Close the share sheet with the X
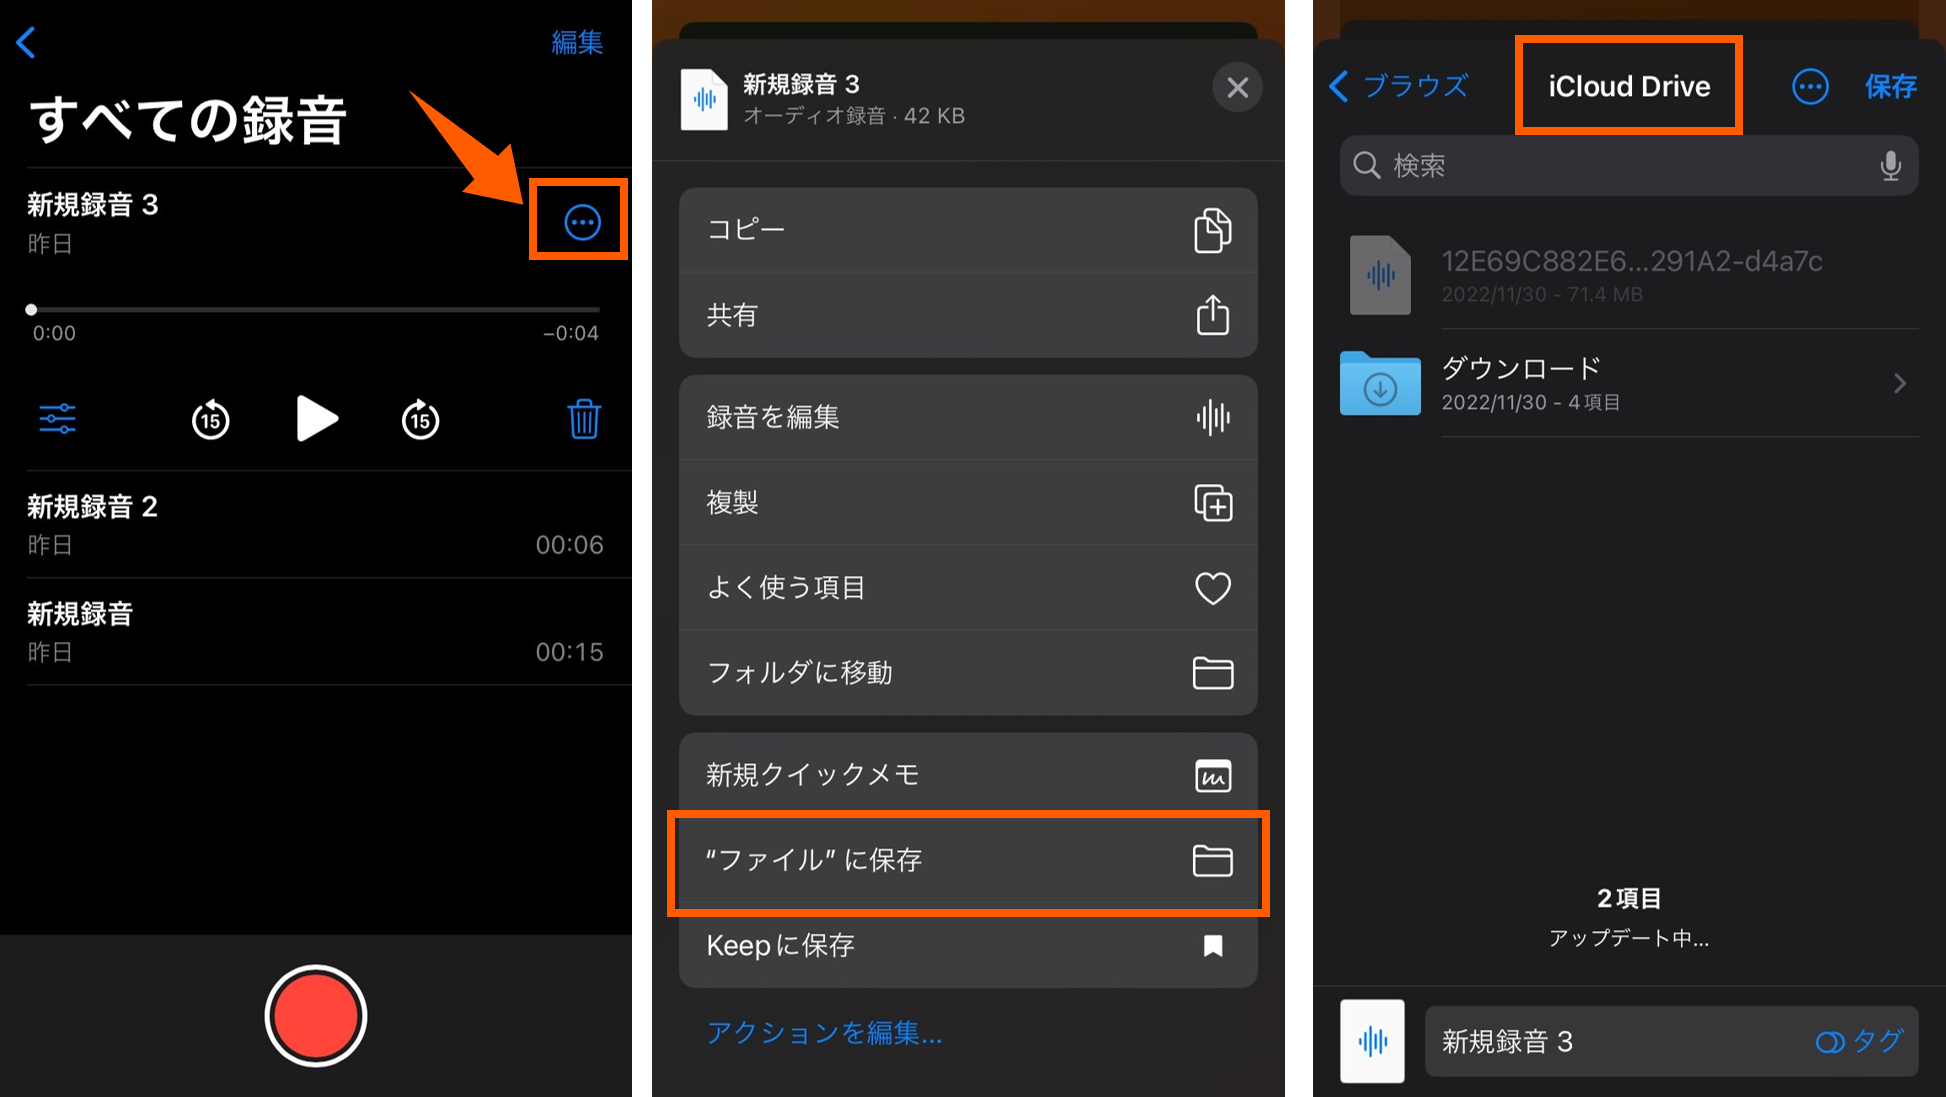Image resolution: width=1946 pixels, height=1097 pixels. [1237, 88]
